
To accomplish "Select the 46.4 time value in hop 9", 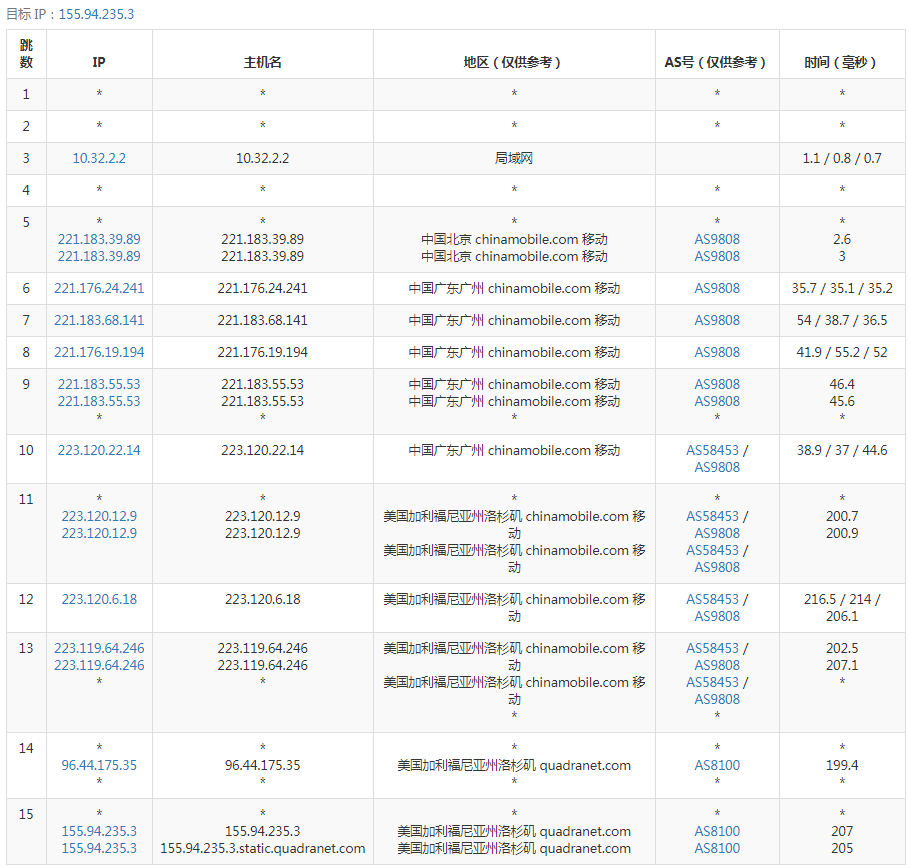I will pos(842,384).
